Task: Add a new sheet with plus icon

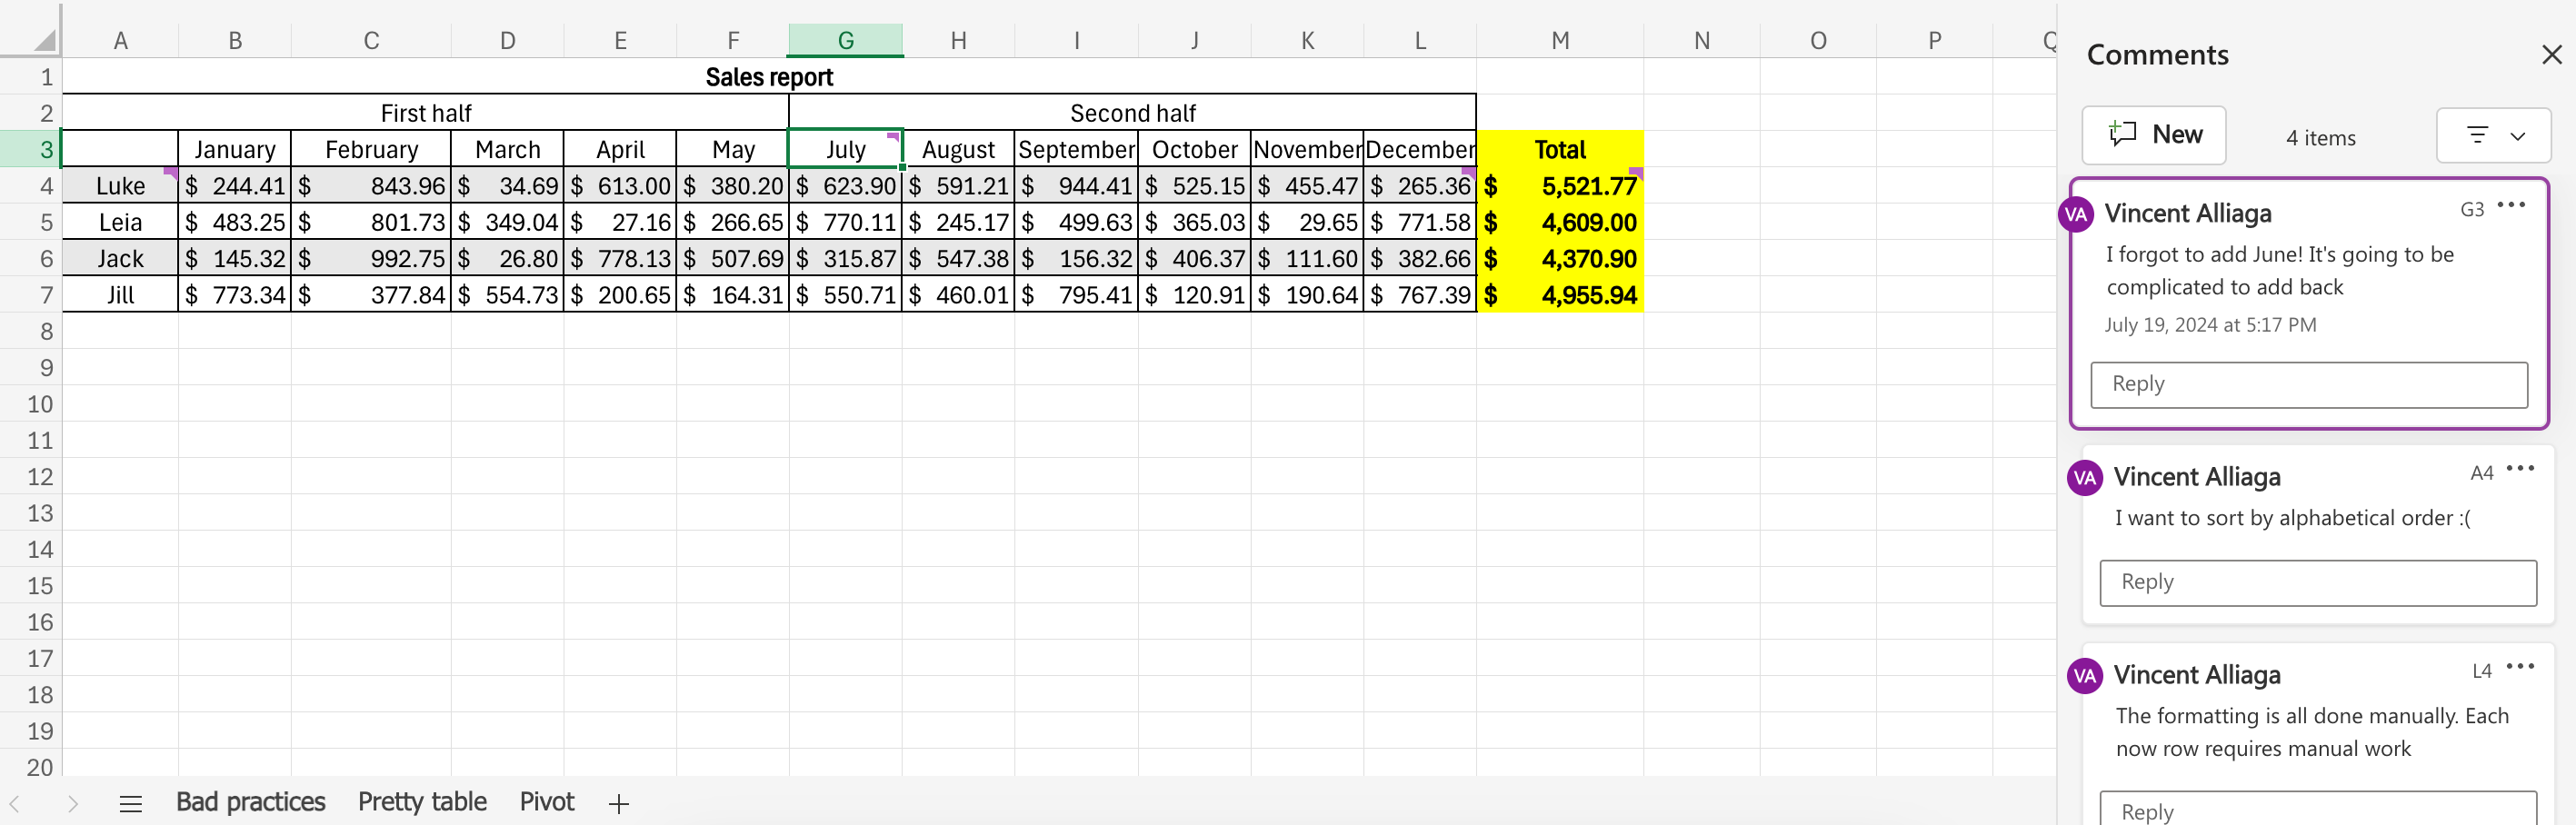Action: tap(619, 803)
